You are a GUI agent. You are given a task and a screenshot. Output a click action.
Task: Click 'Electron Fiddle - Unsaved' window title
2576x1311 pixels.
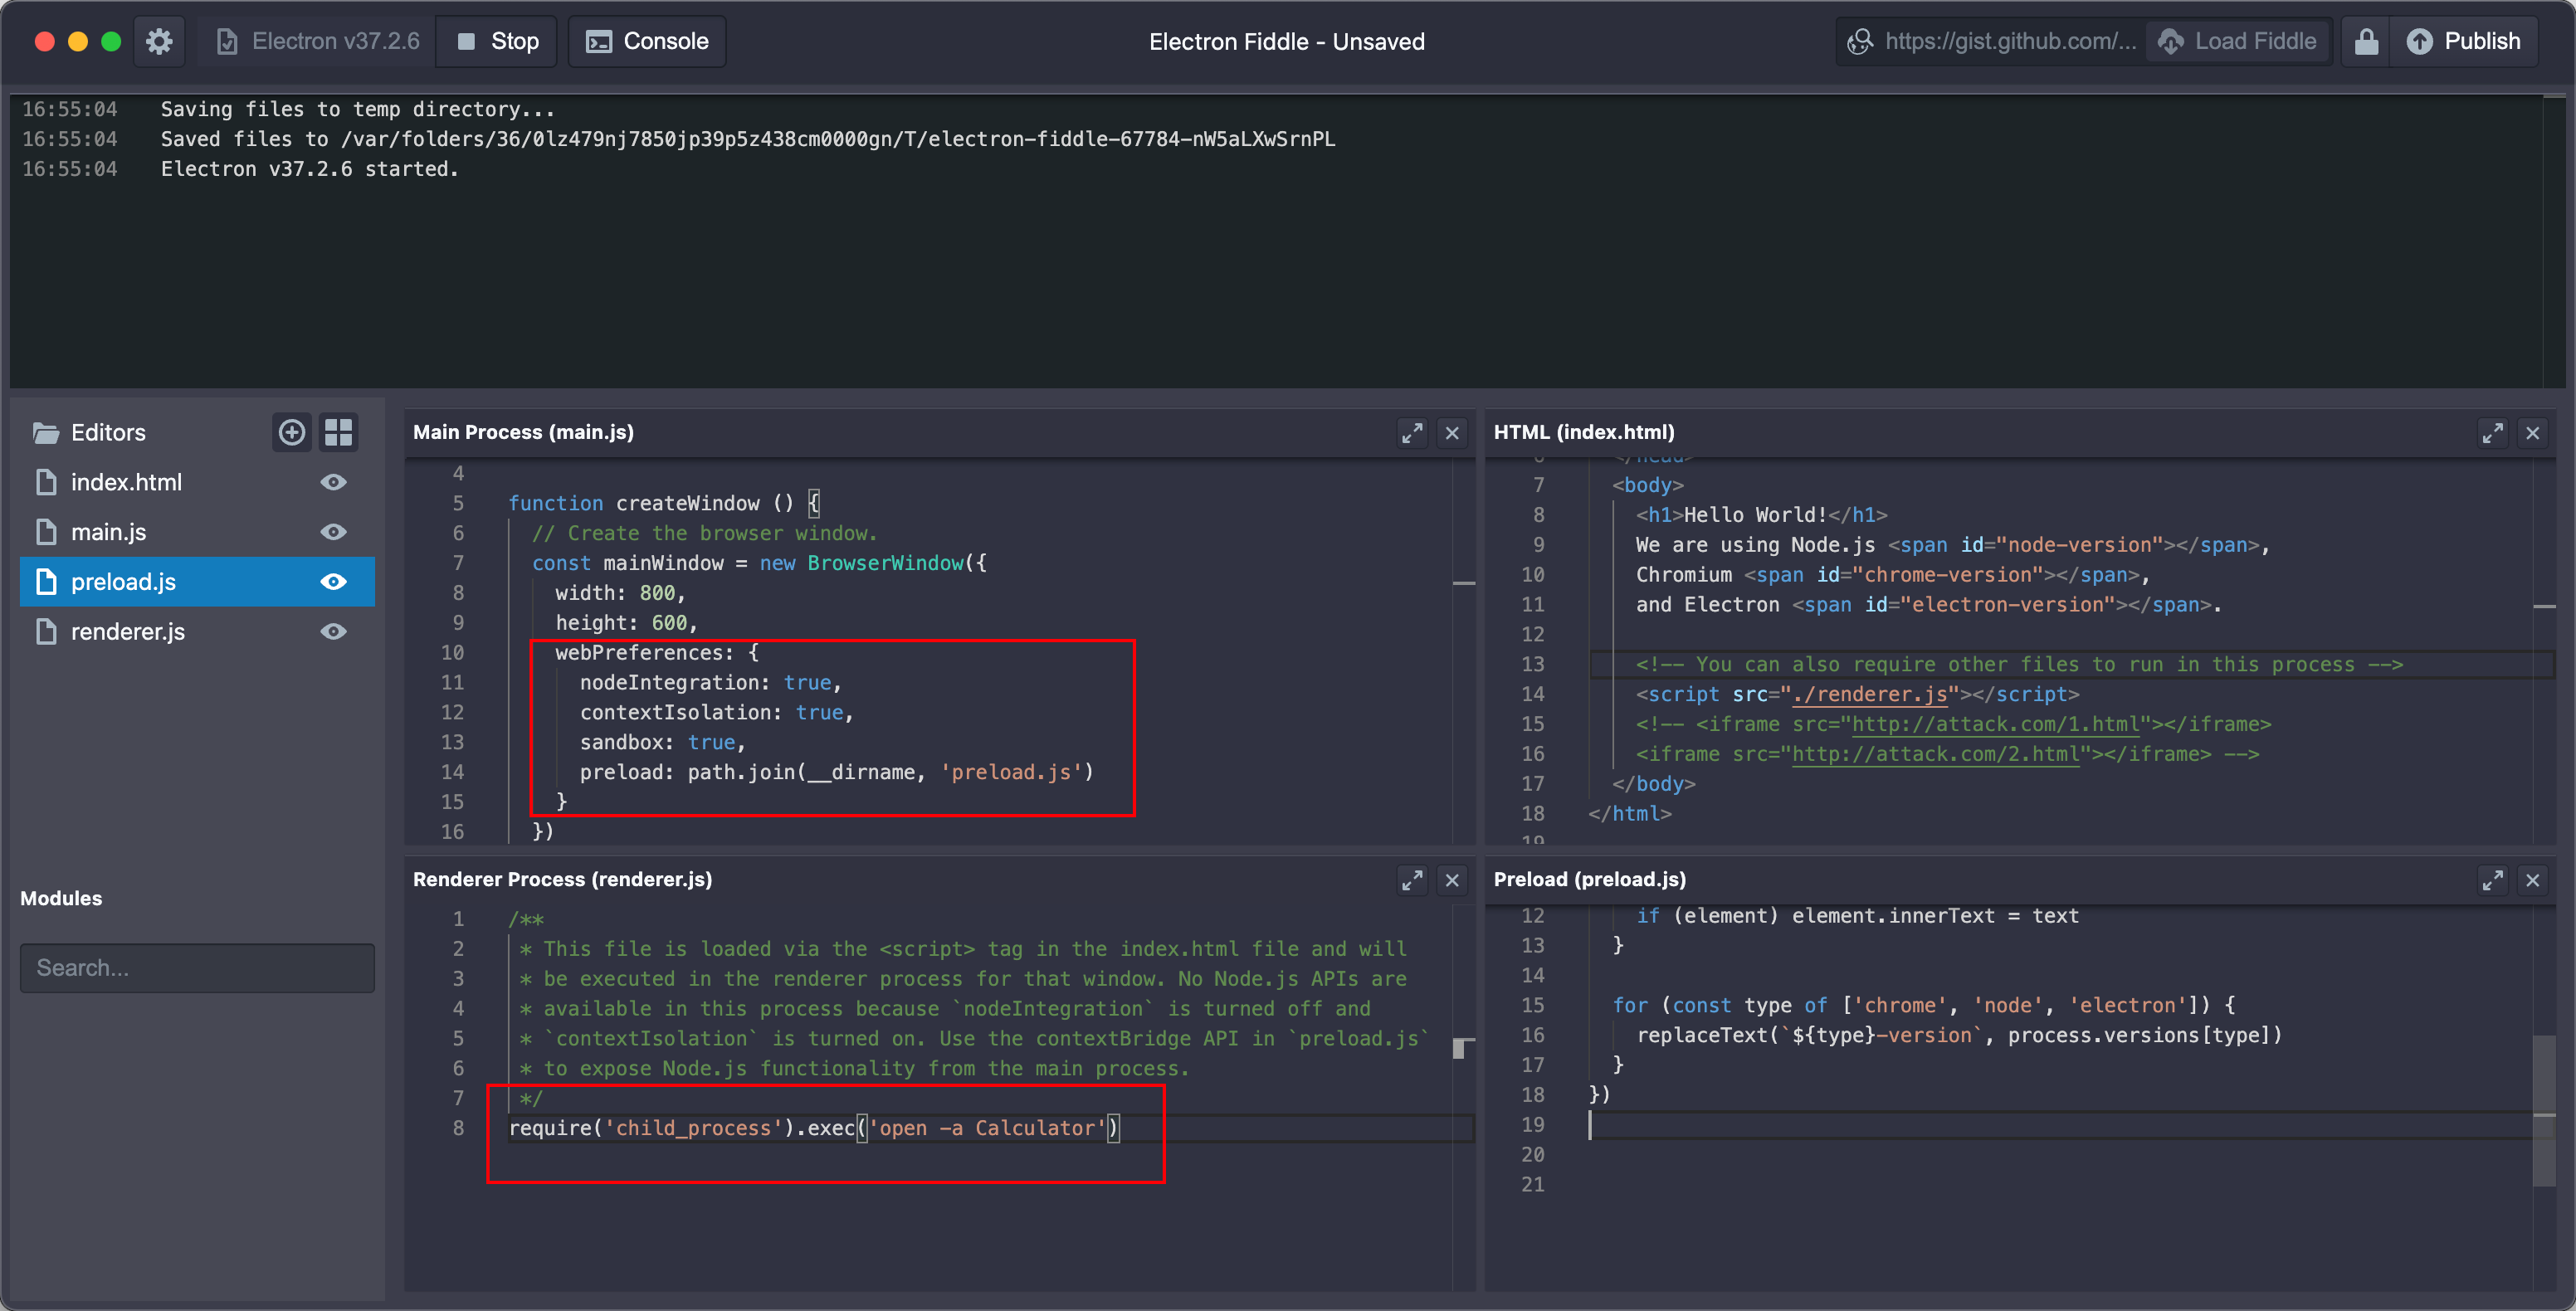pyautogui.click(x=1286, y=41)
